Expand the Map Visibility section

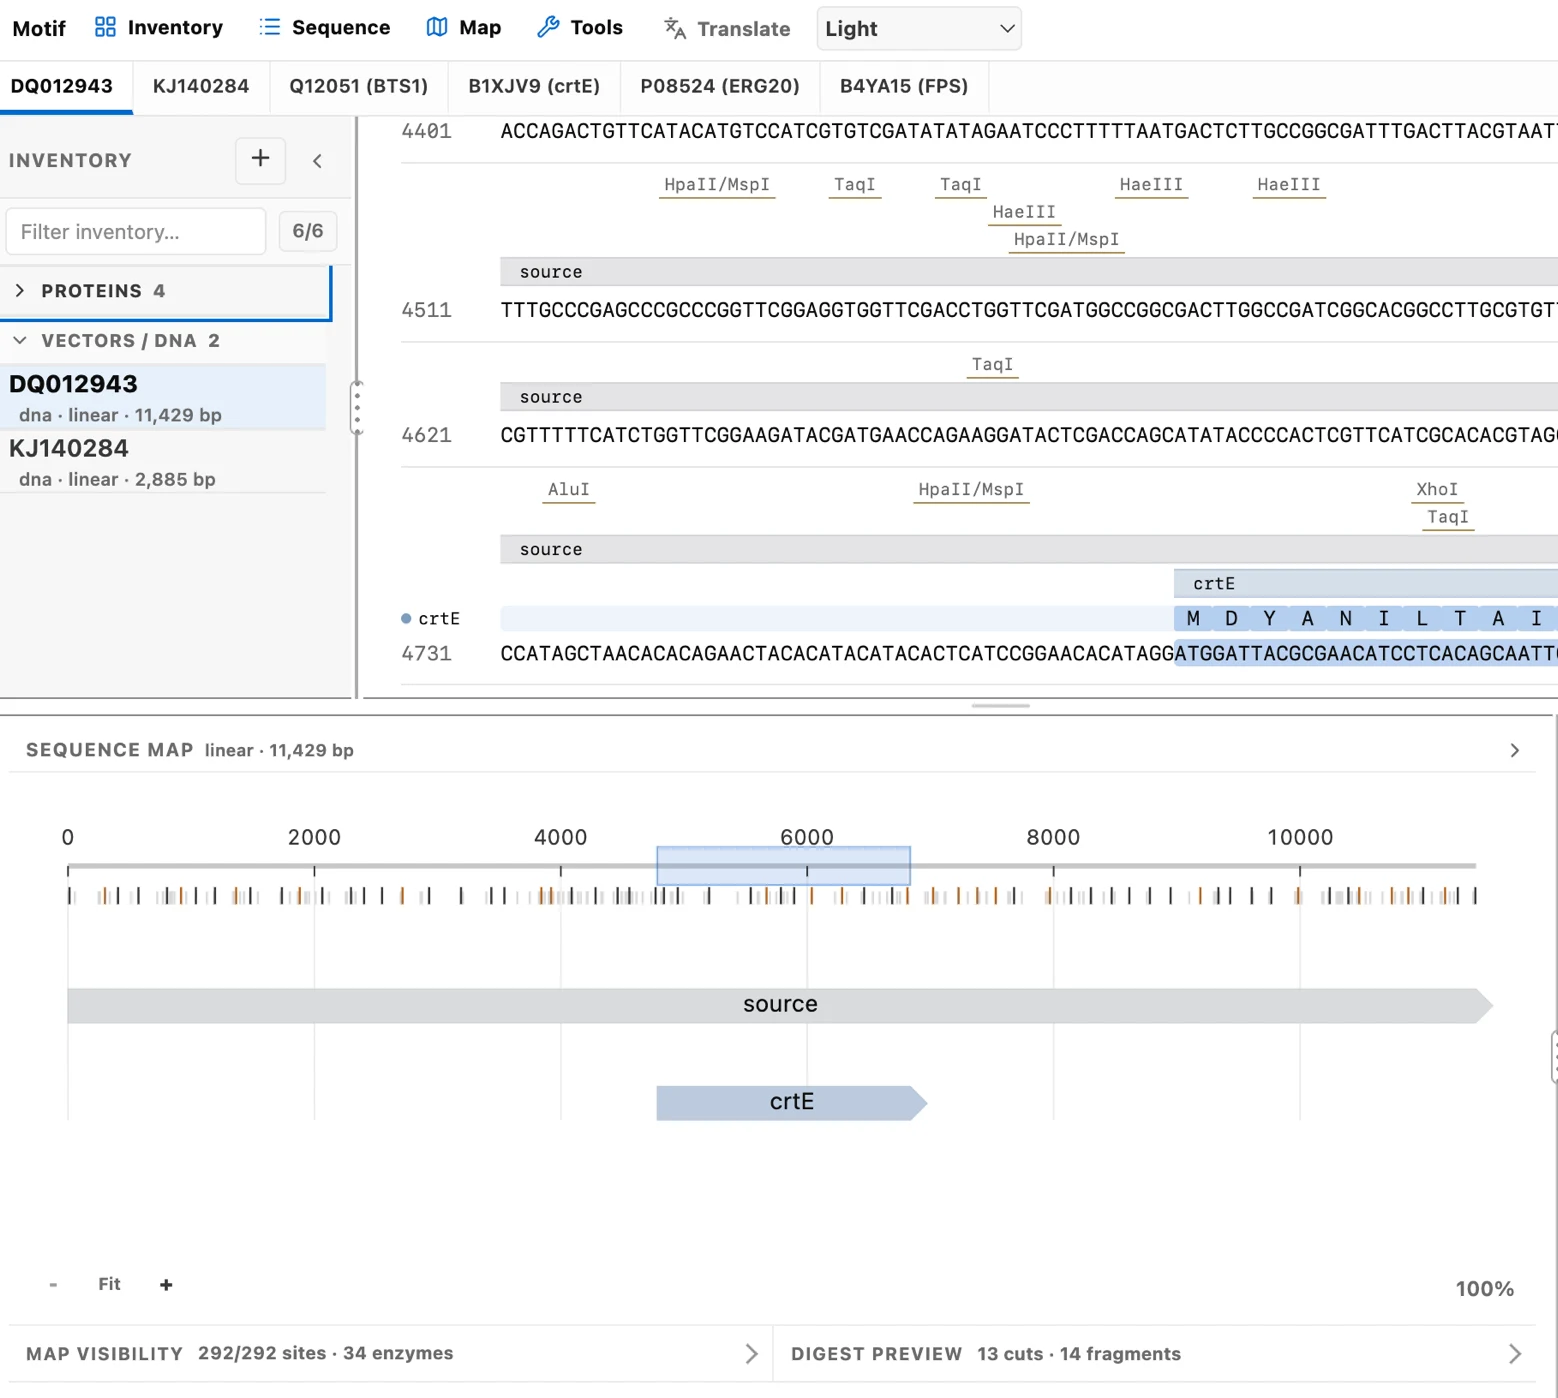(x=752, y=1354)
